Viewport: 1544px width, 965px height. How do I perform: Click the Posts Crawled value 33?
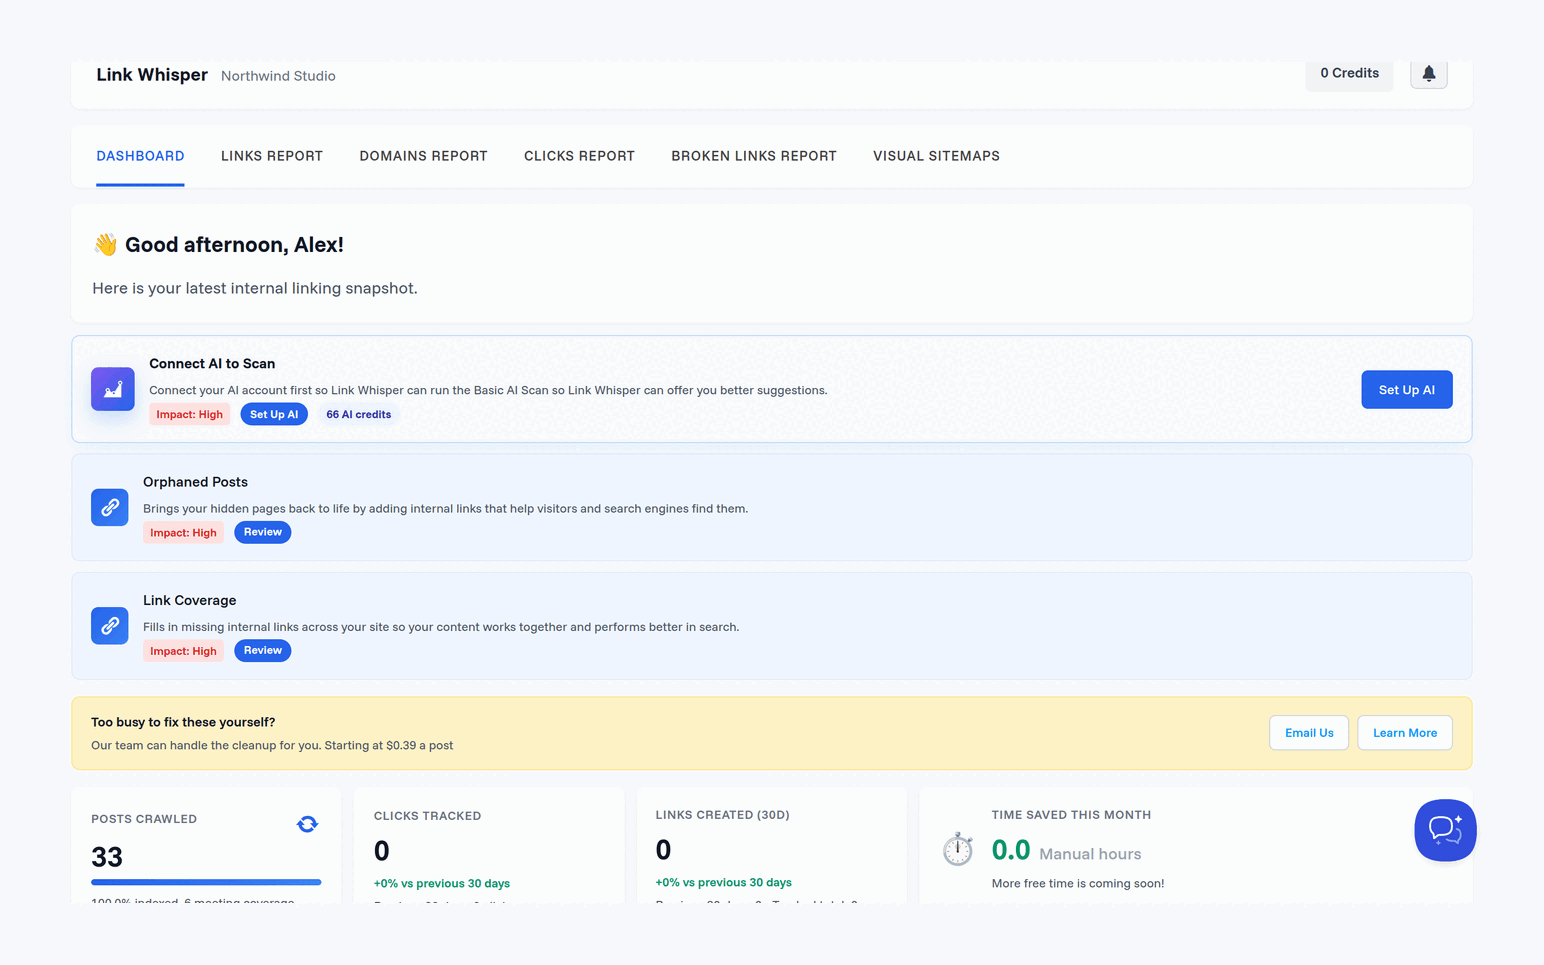[107, 857]
